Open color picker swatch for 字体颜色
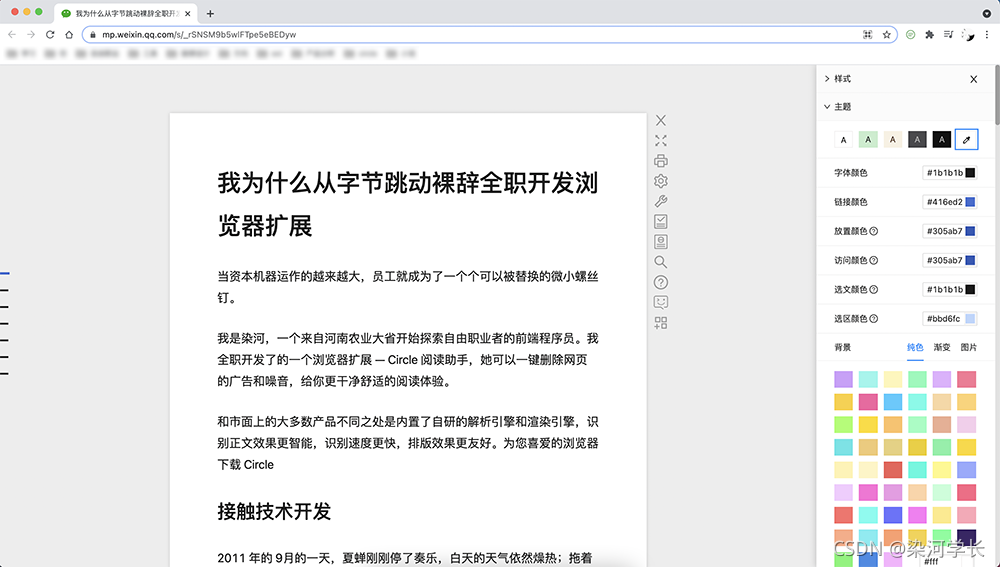The width and height of the screenshot is (1000, 567). click(970, 173)
